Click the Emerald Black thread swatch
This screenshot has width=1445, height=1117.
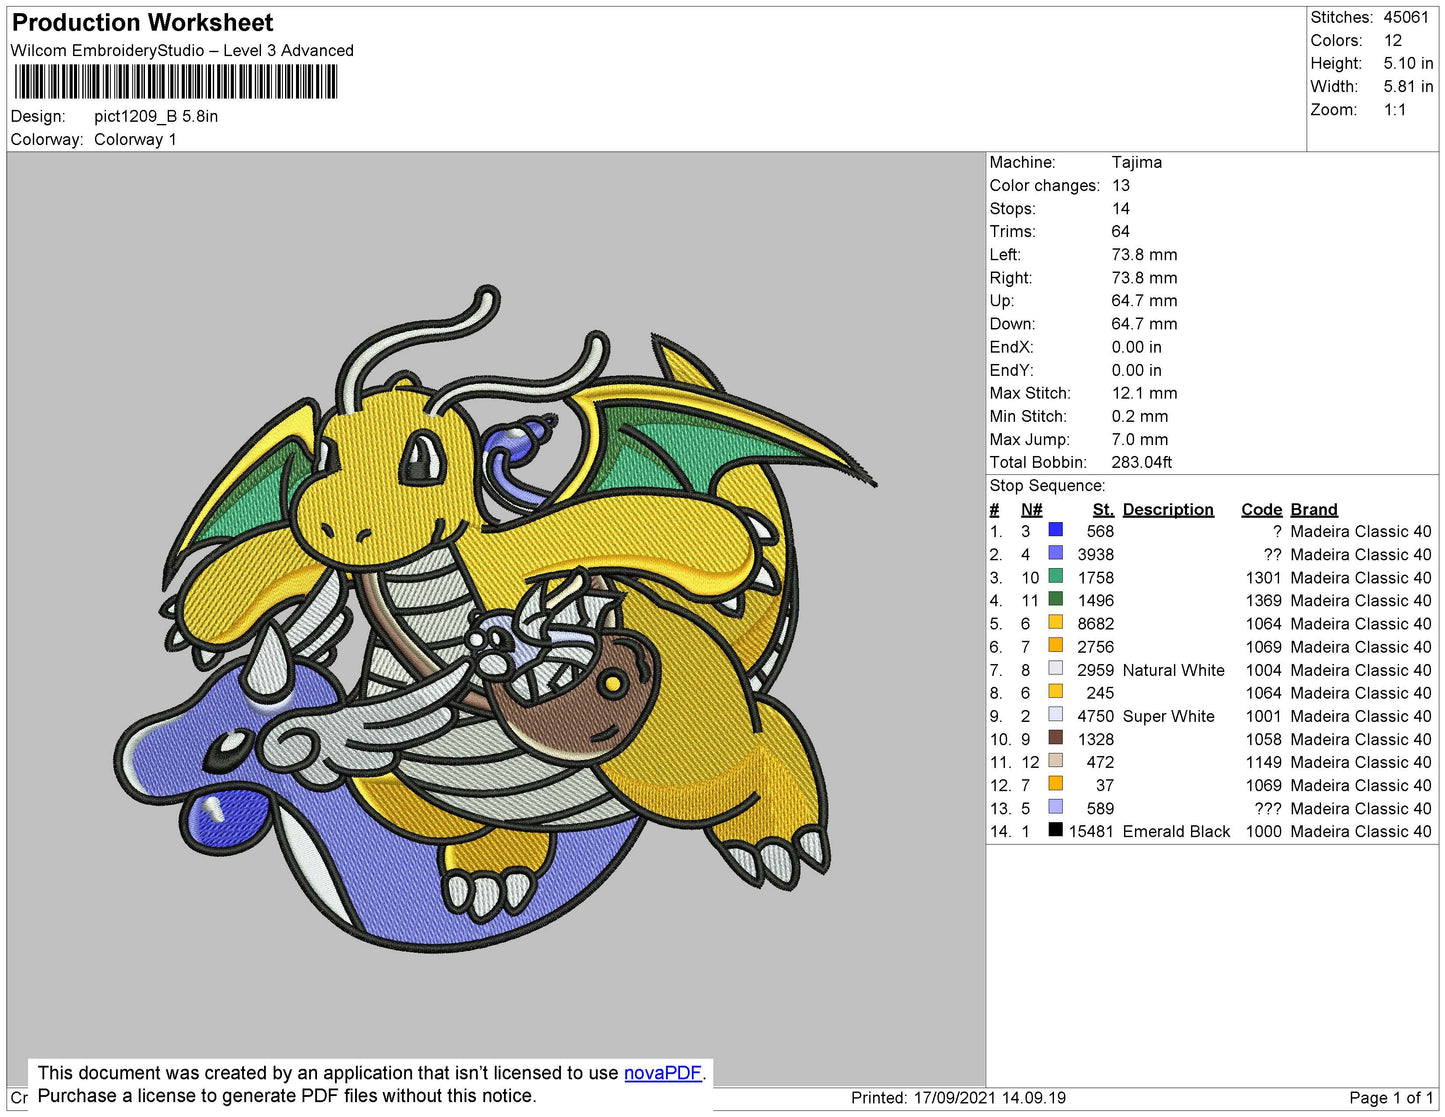pyautogui.click(x=1056, y=831)
